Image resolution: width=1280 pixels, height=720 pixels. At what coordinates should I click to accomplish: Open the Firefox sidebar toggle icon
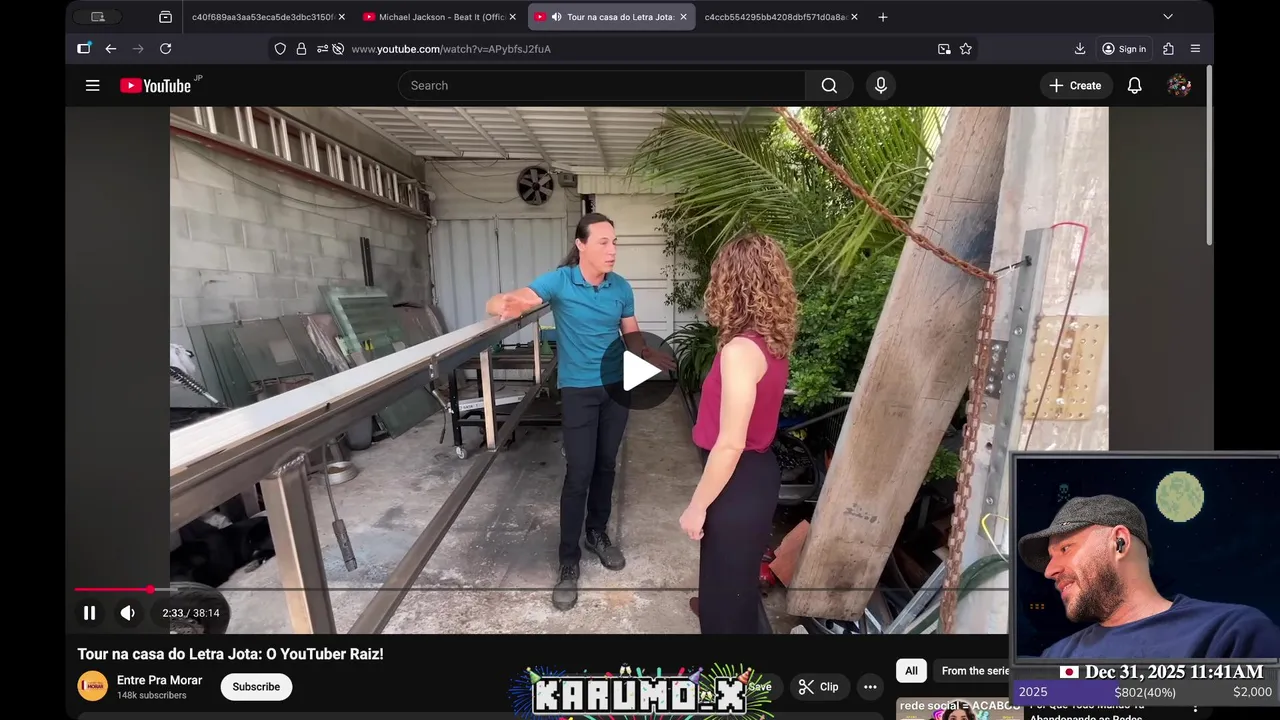84,49
